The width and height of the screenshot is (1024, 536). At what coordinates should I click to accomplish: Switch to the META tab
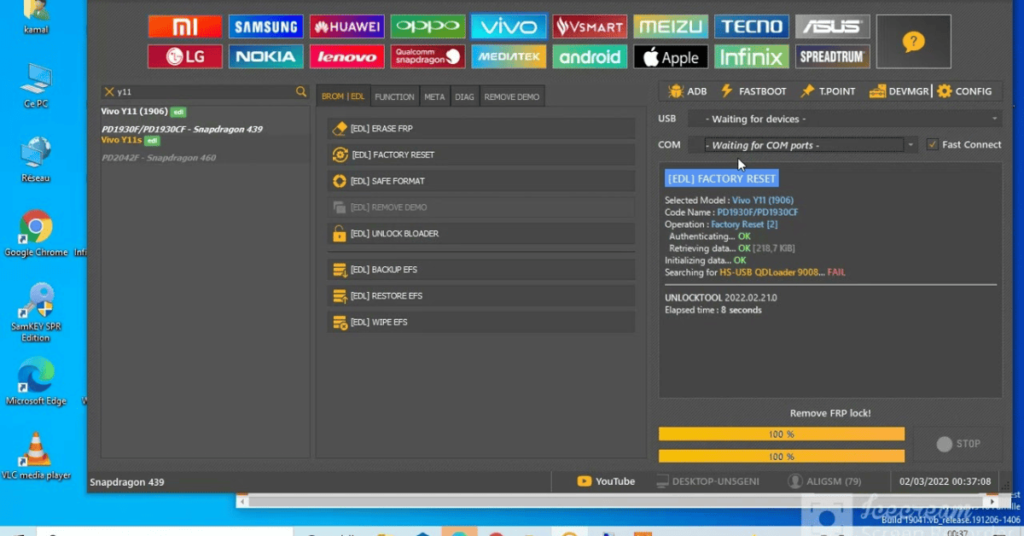434,97
